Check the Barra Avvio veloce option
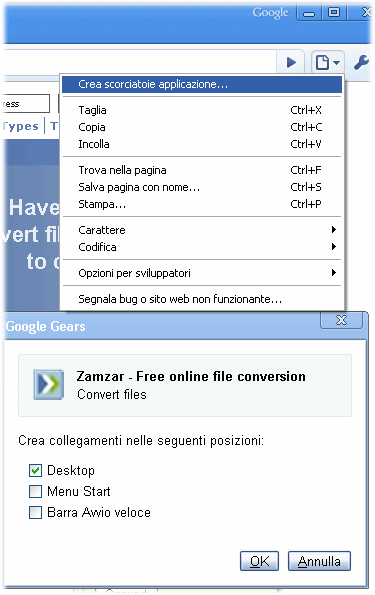 point(35,513)
